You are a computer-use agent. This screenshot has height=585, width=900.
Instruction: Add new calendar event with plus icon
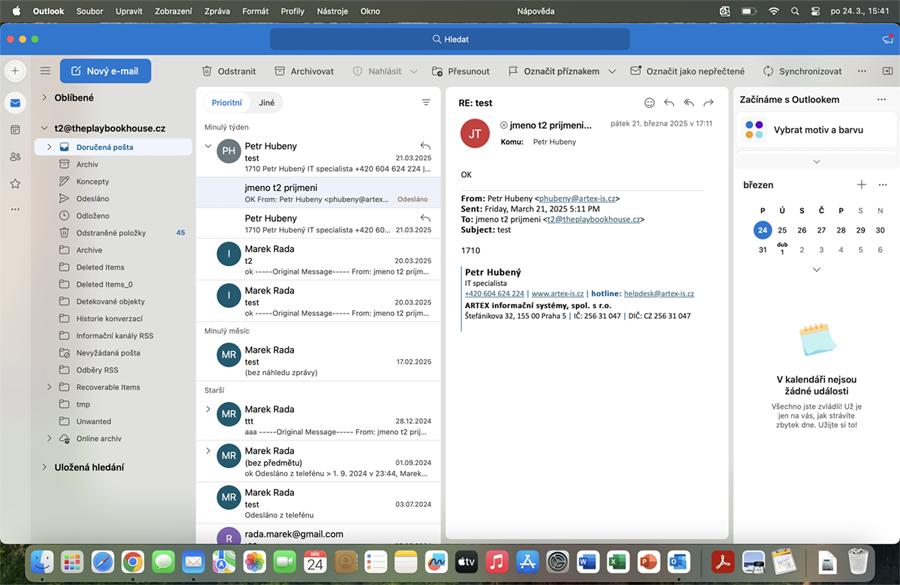[861, 185]
